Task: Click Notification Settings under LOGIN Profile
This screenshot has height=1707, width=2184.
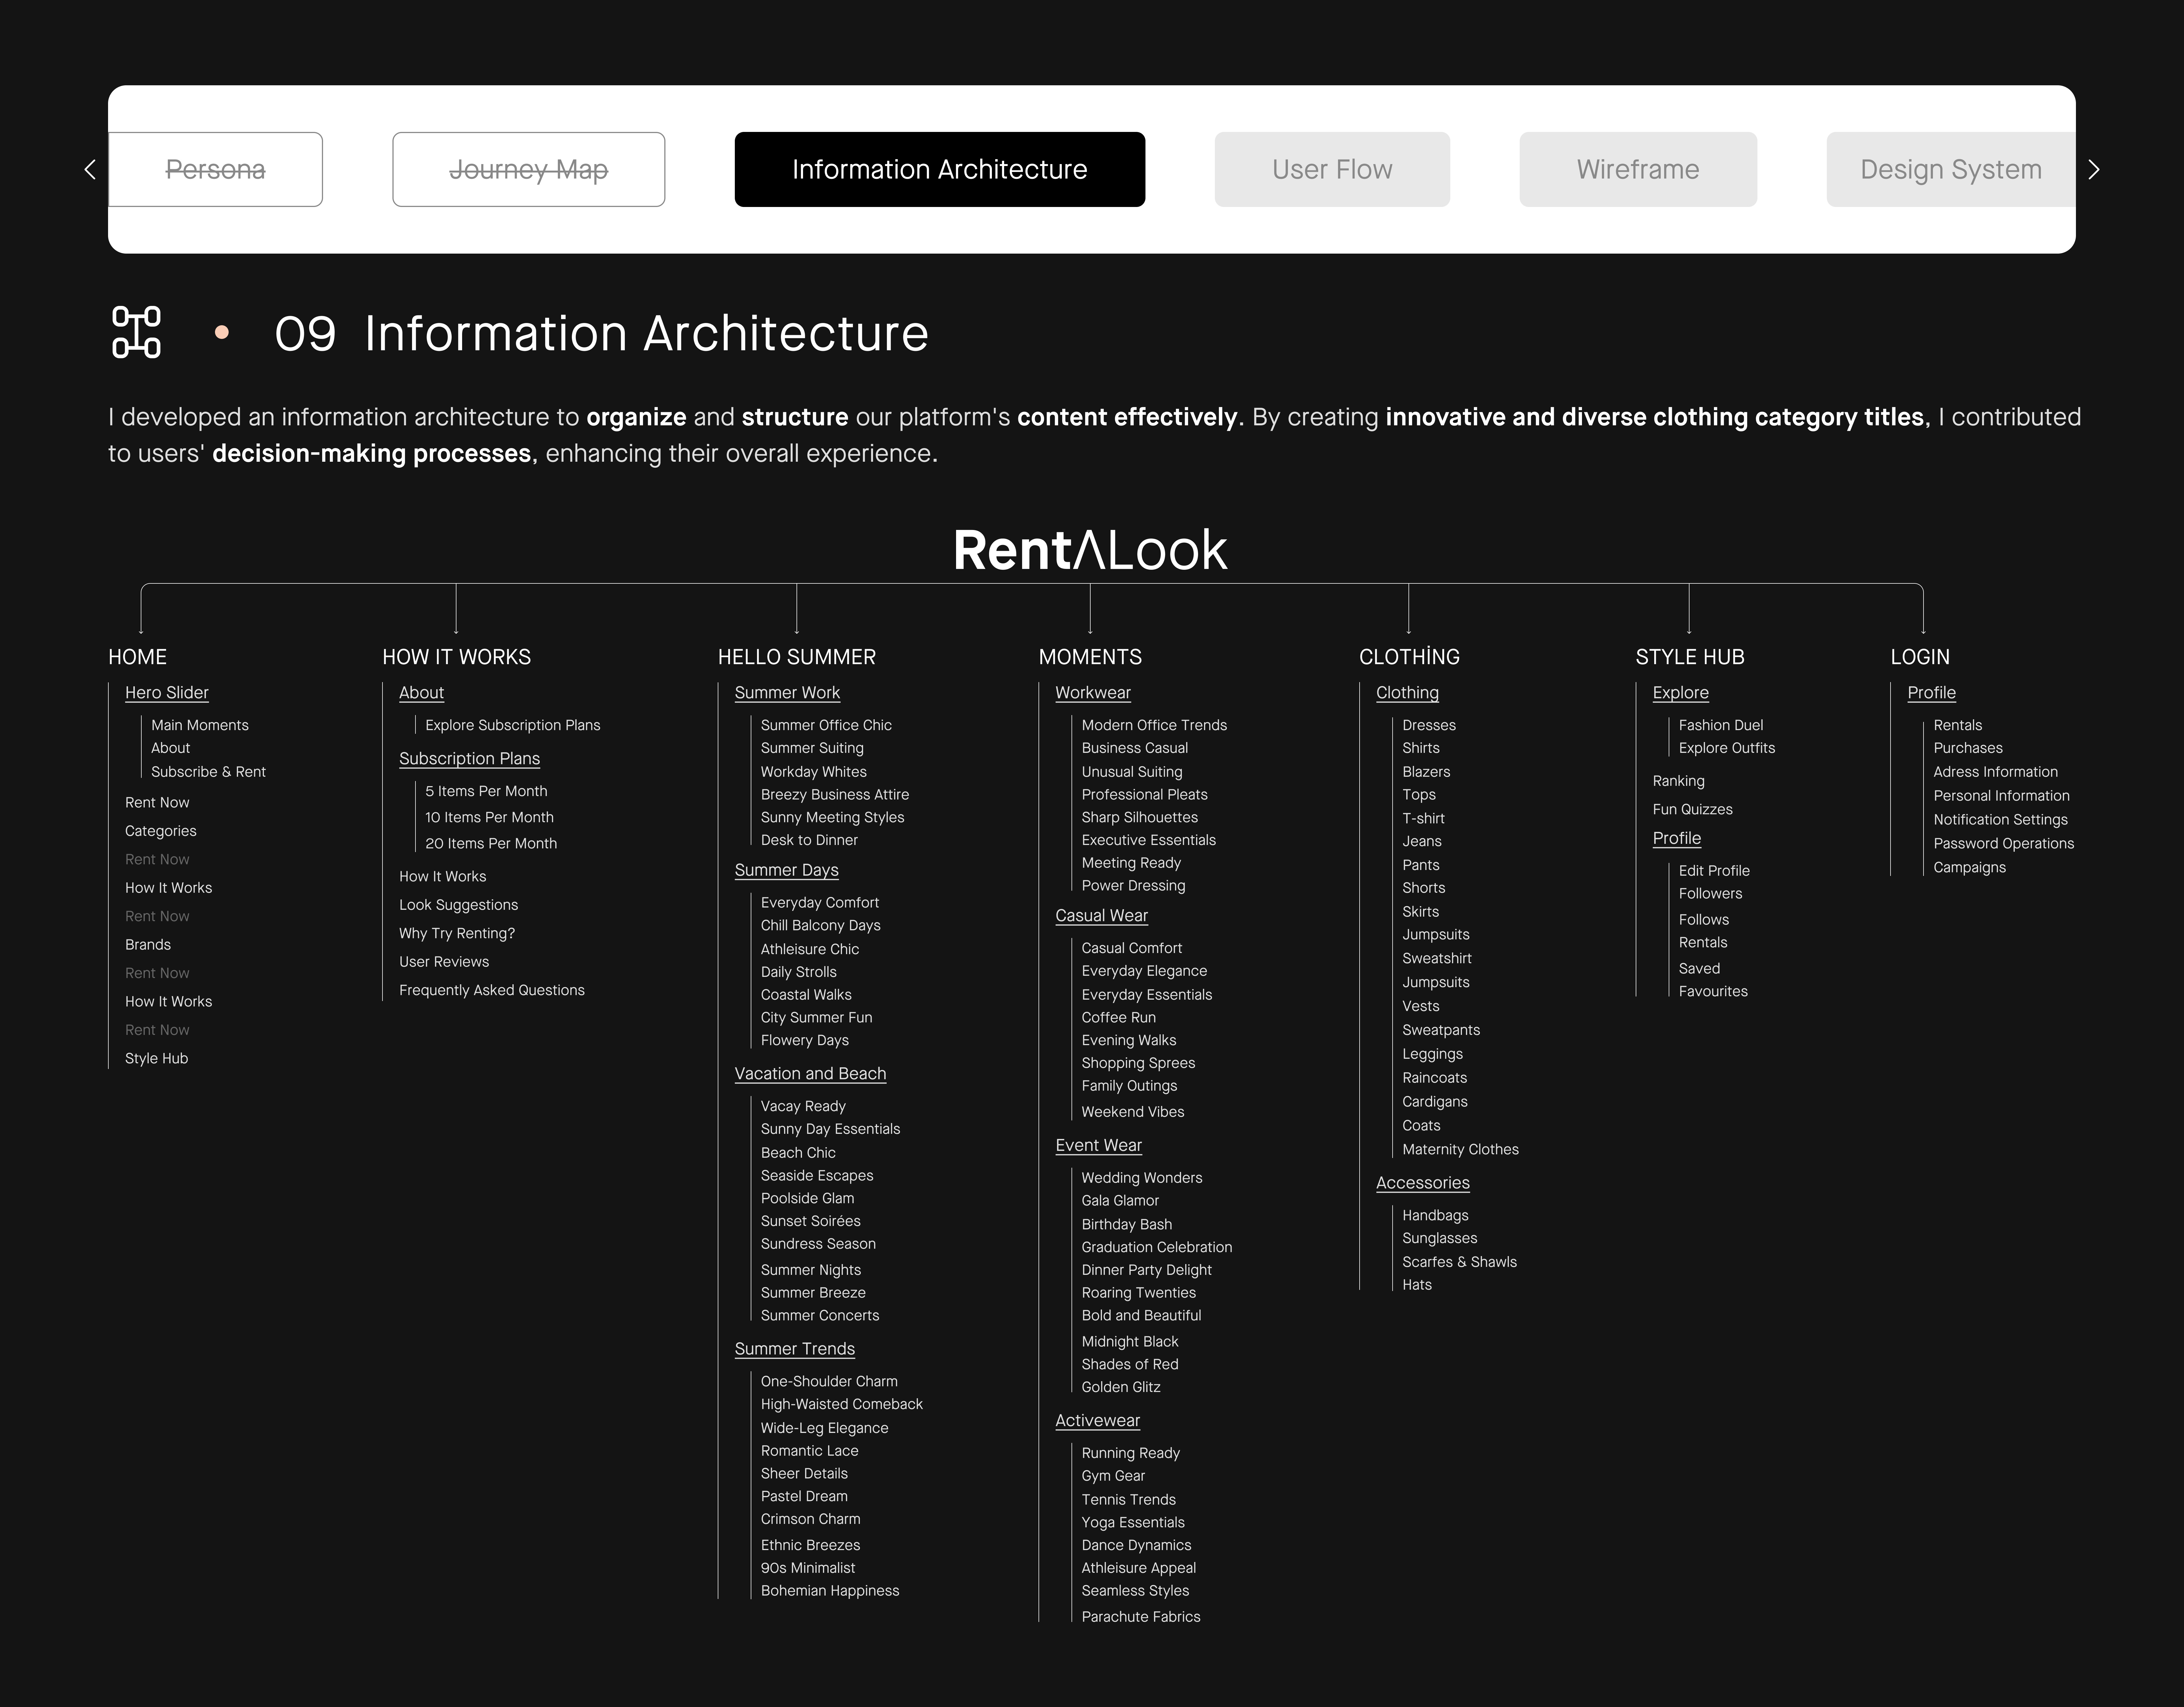Action: [x=2000, y=819]
